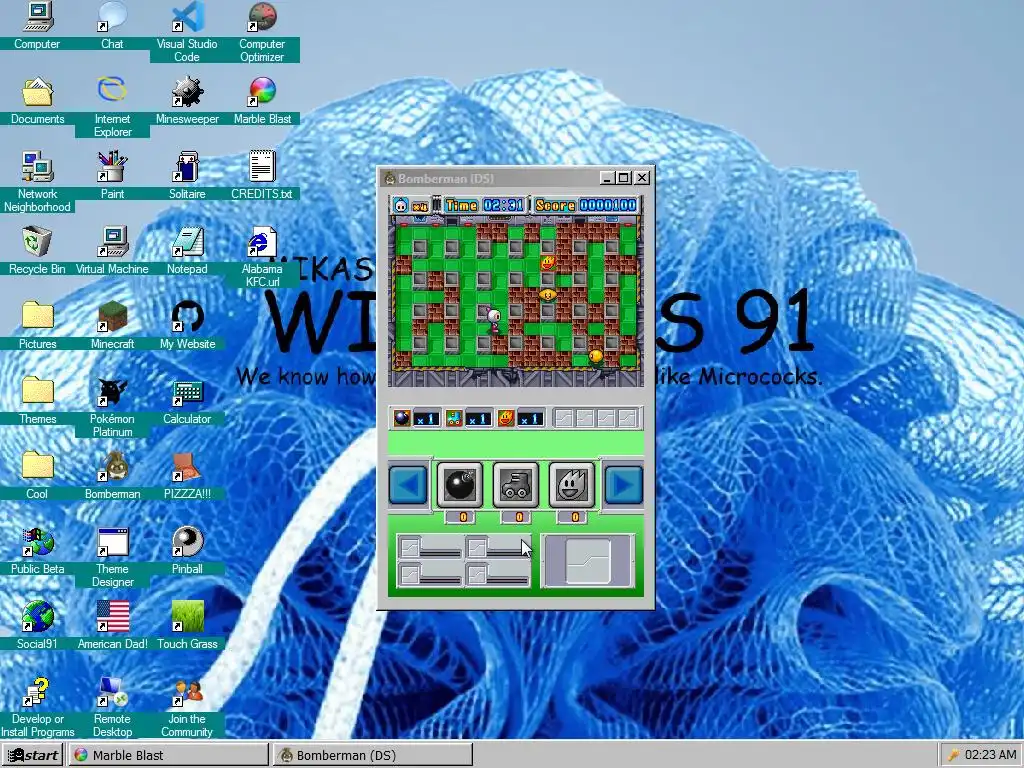Click the speed skate count indicator
This screenshot has height=768, width=1024.
coord(454,418)
